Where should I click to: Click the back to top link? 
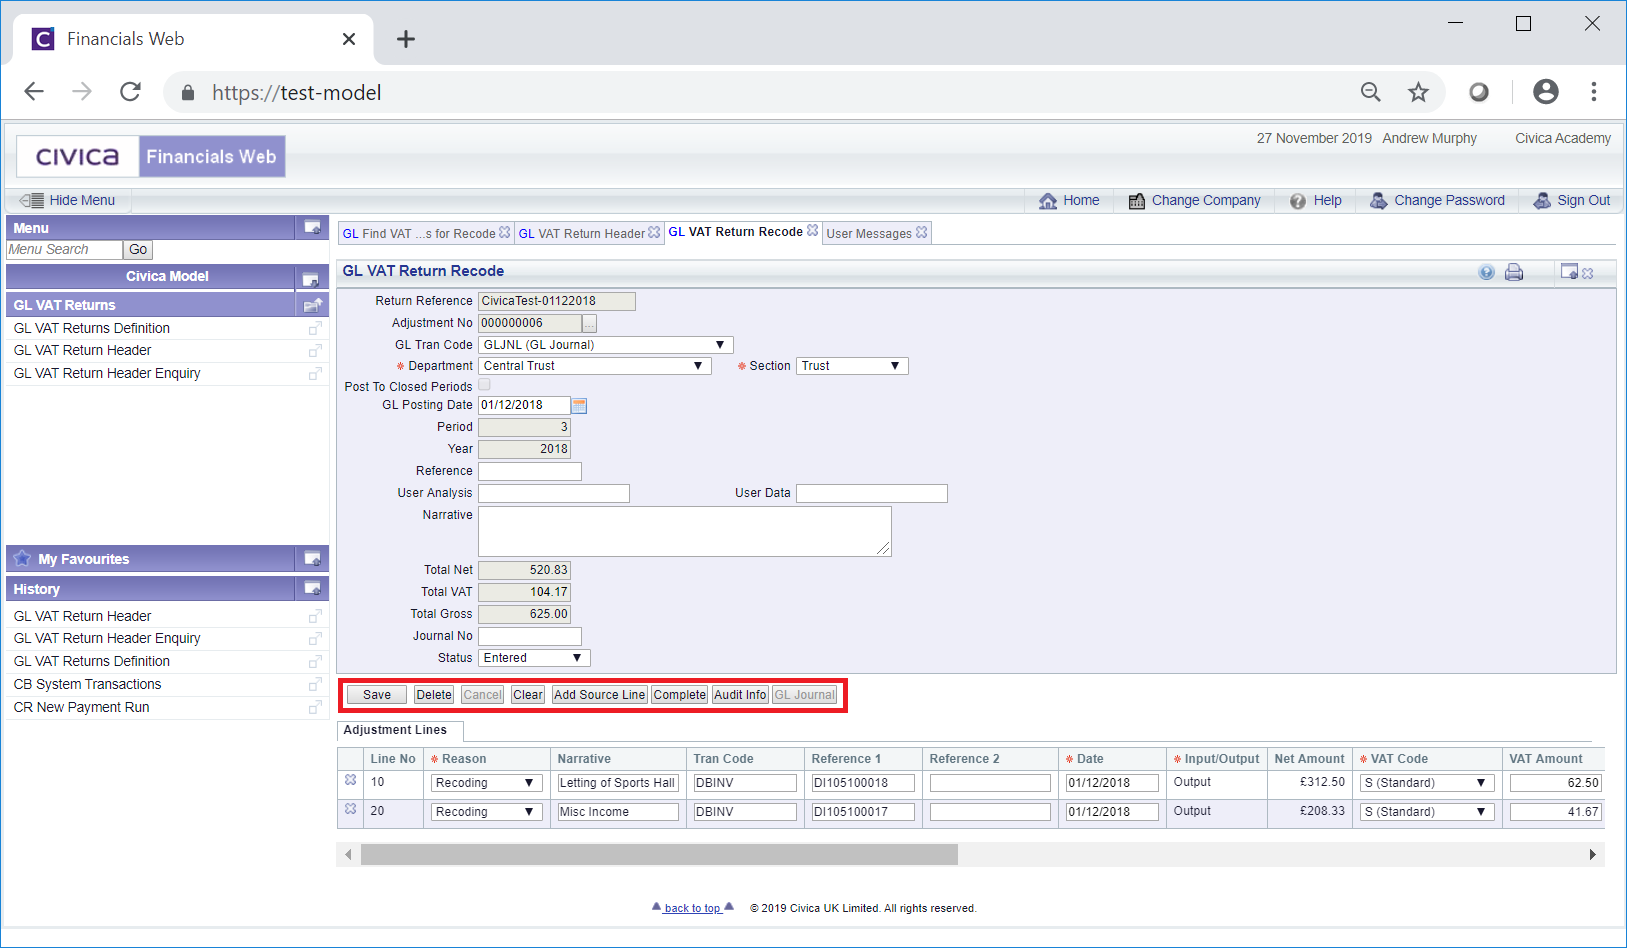tap(692, 908)
